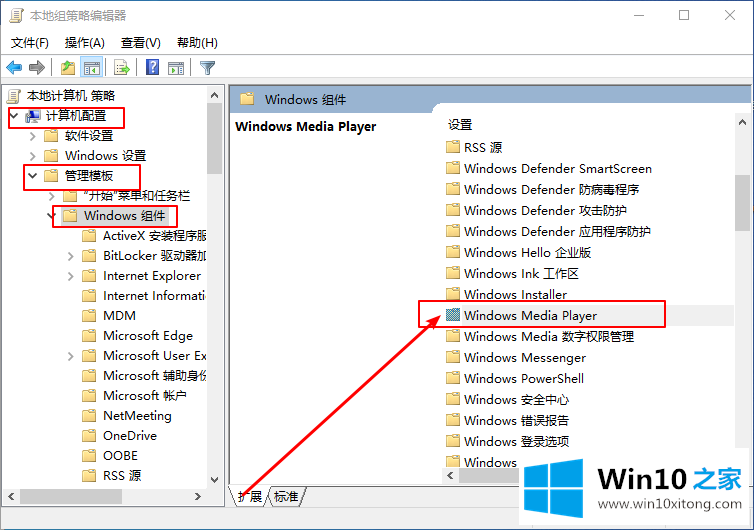The width and height of the screenshot is (754, 530).
Task: Click the Microsoft Edge folder icon
Action: pyautogui.click(x=89, y=335)
